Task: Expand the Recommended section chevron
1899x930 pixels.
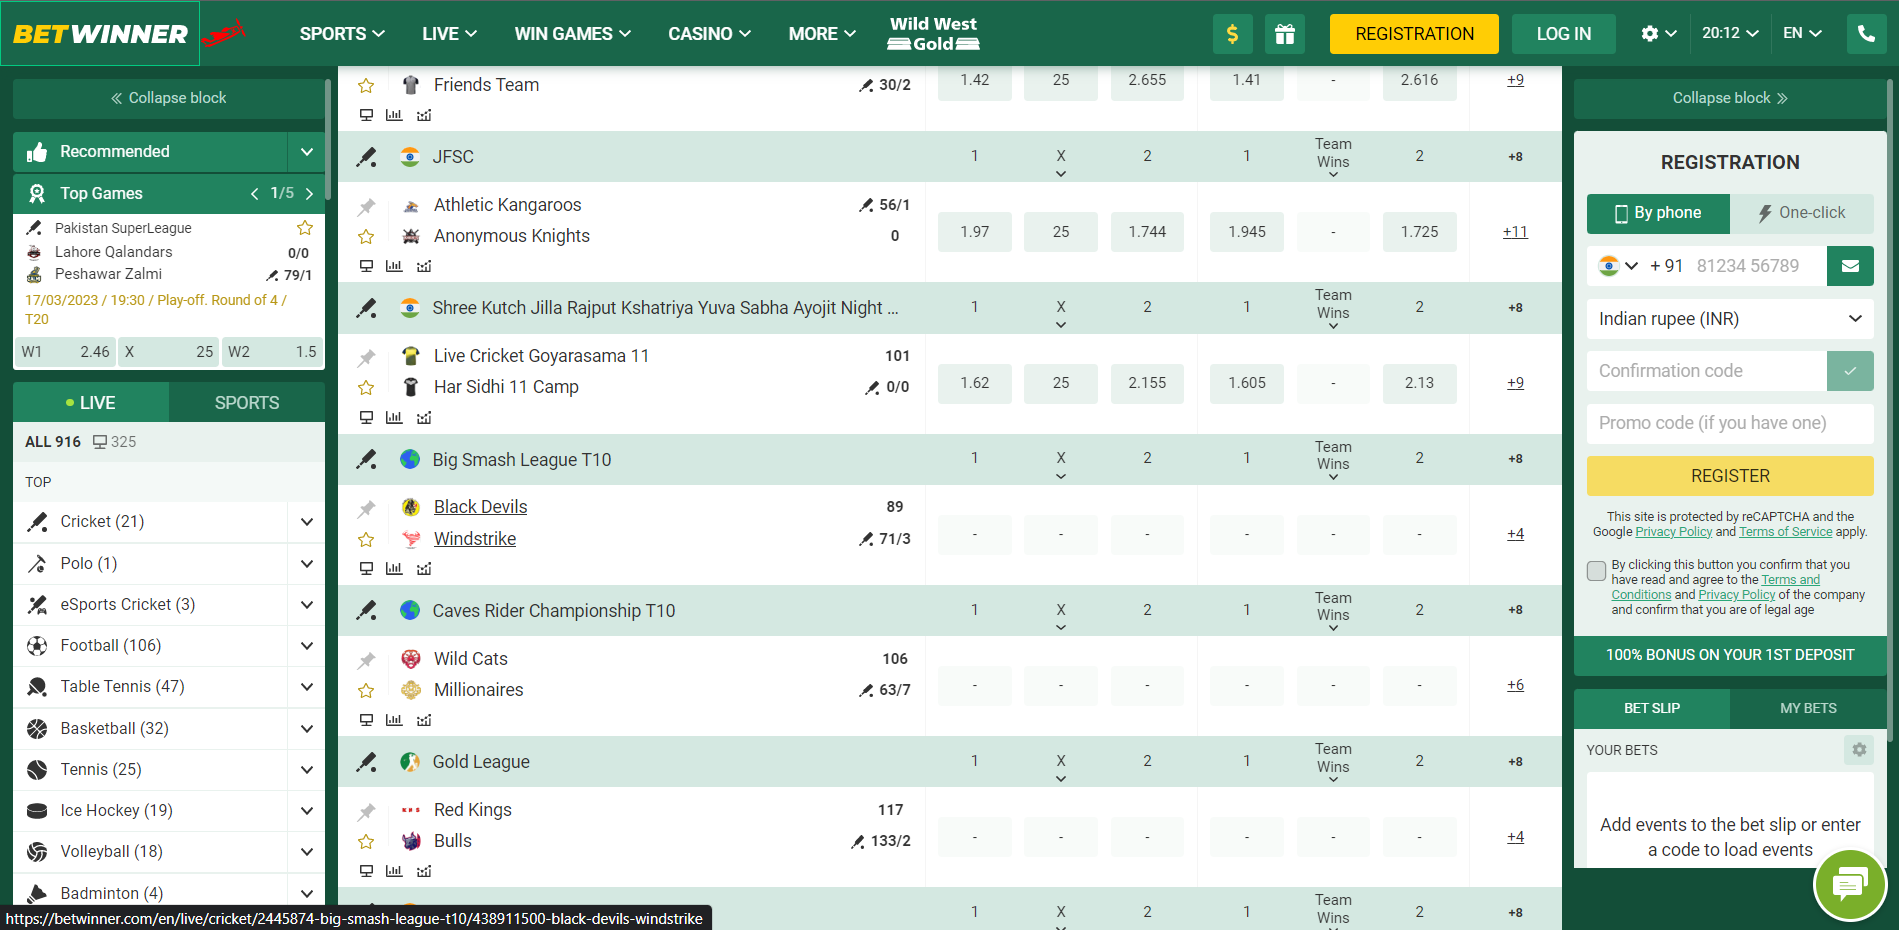Action: pyautogui.click(x=307, y=152)
